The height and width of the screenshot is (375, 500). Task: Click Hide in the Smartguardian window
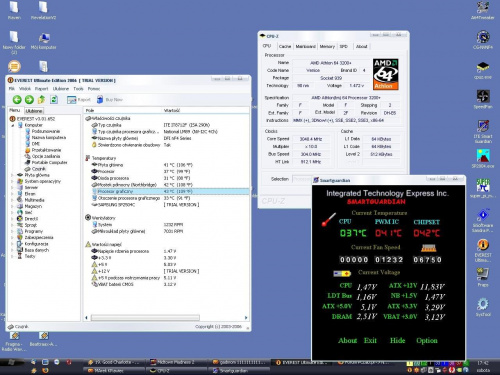click(397, 340)
